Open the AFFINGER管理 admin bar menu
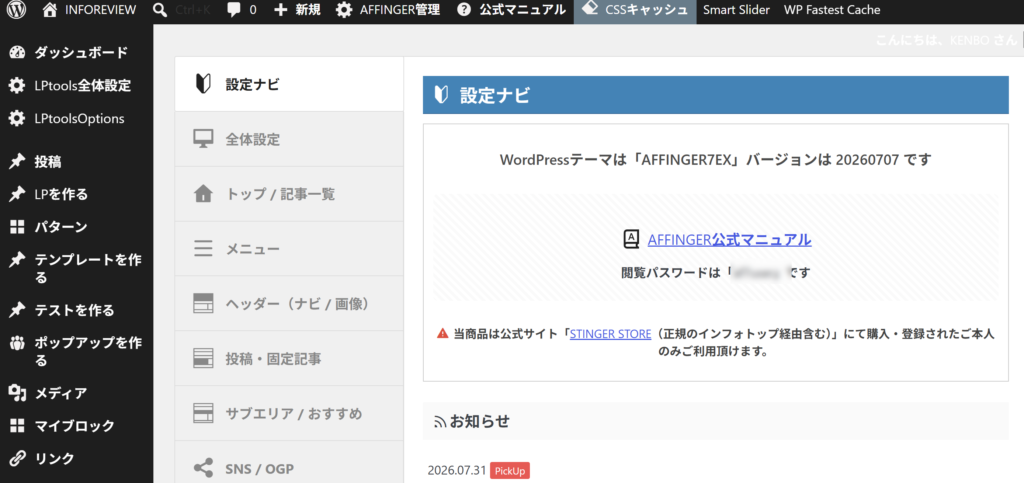 pyautogui.click(x=388, y=10)
